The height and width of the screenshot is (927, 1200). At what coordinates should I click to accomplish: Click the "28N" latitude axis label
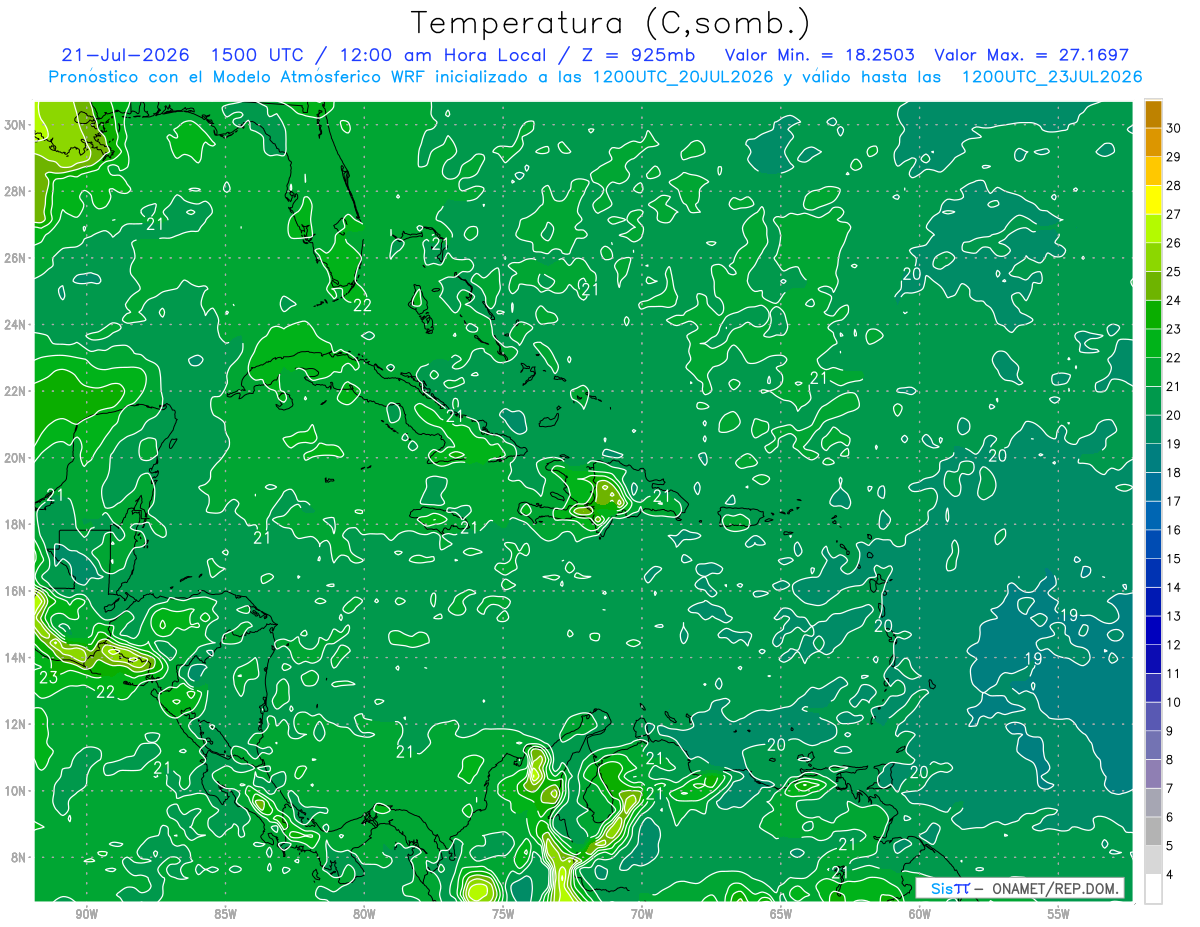(16, 191)
